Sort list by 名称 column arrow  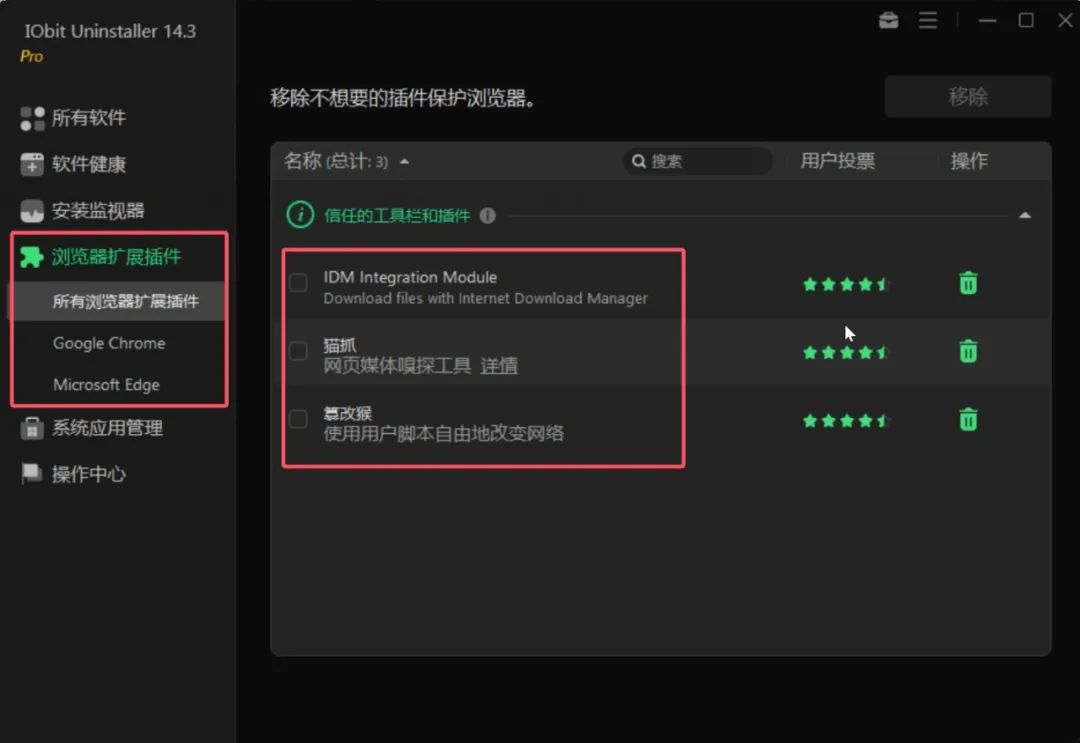click(x=404, y=162)
